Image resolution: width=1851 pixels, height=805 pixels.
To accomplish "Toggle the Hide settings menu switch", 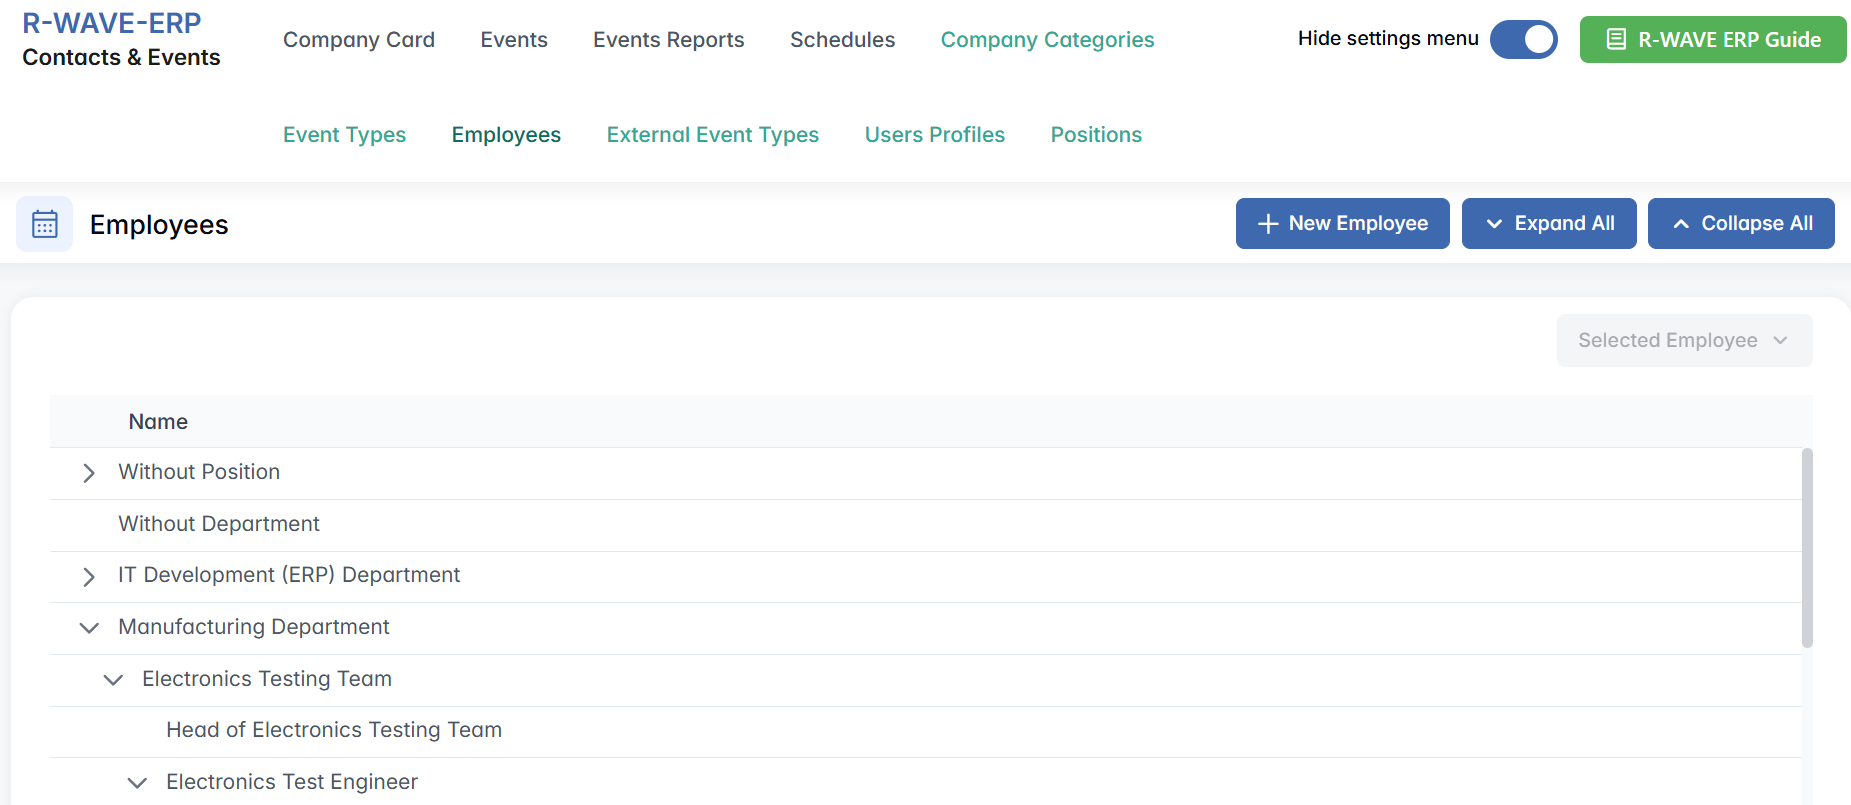I will pos(1523,40).
